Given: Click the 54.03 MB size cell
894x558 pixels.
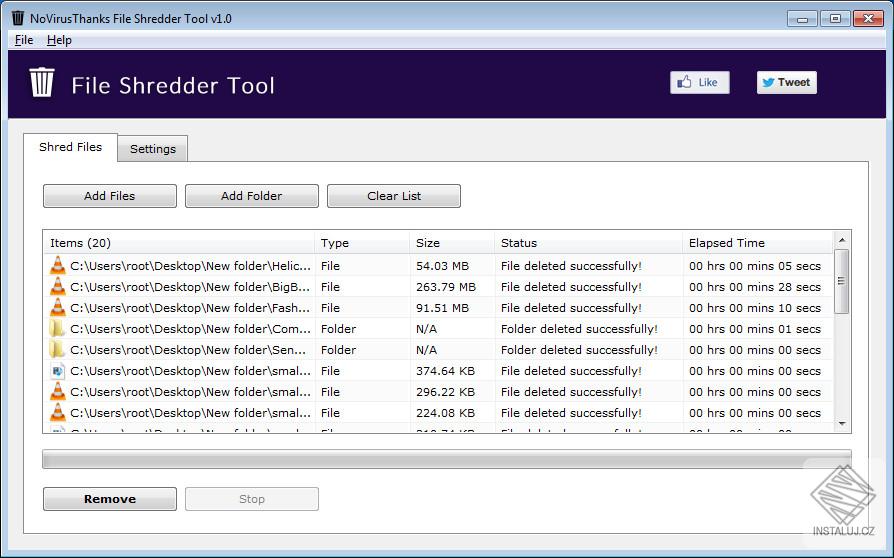Looking at the screenshot, I should click(442, 266).
